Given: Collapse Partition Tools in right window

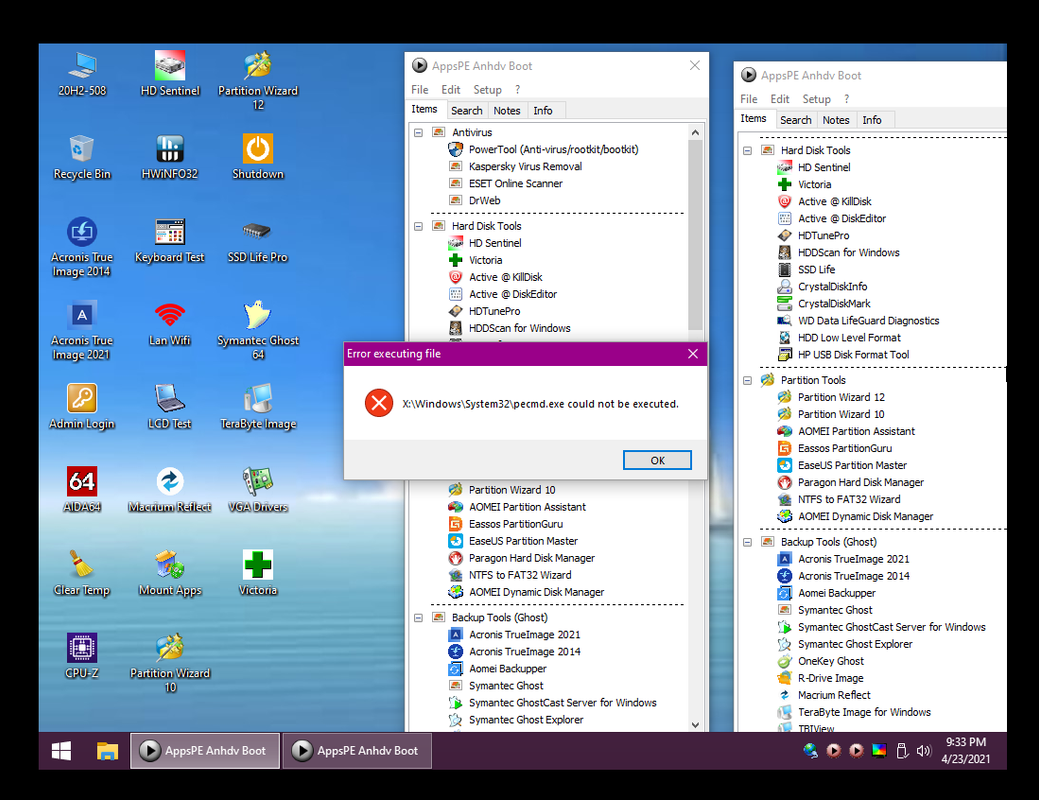Looking at the screenshot, I should coord(747,380).
